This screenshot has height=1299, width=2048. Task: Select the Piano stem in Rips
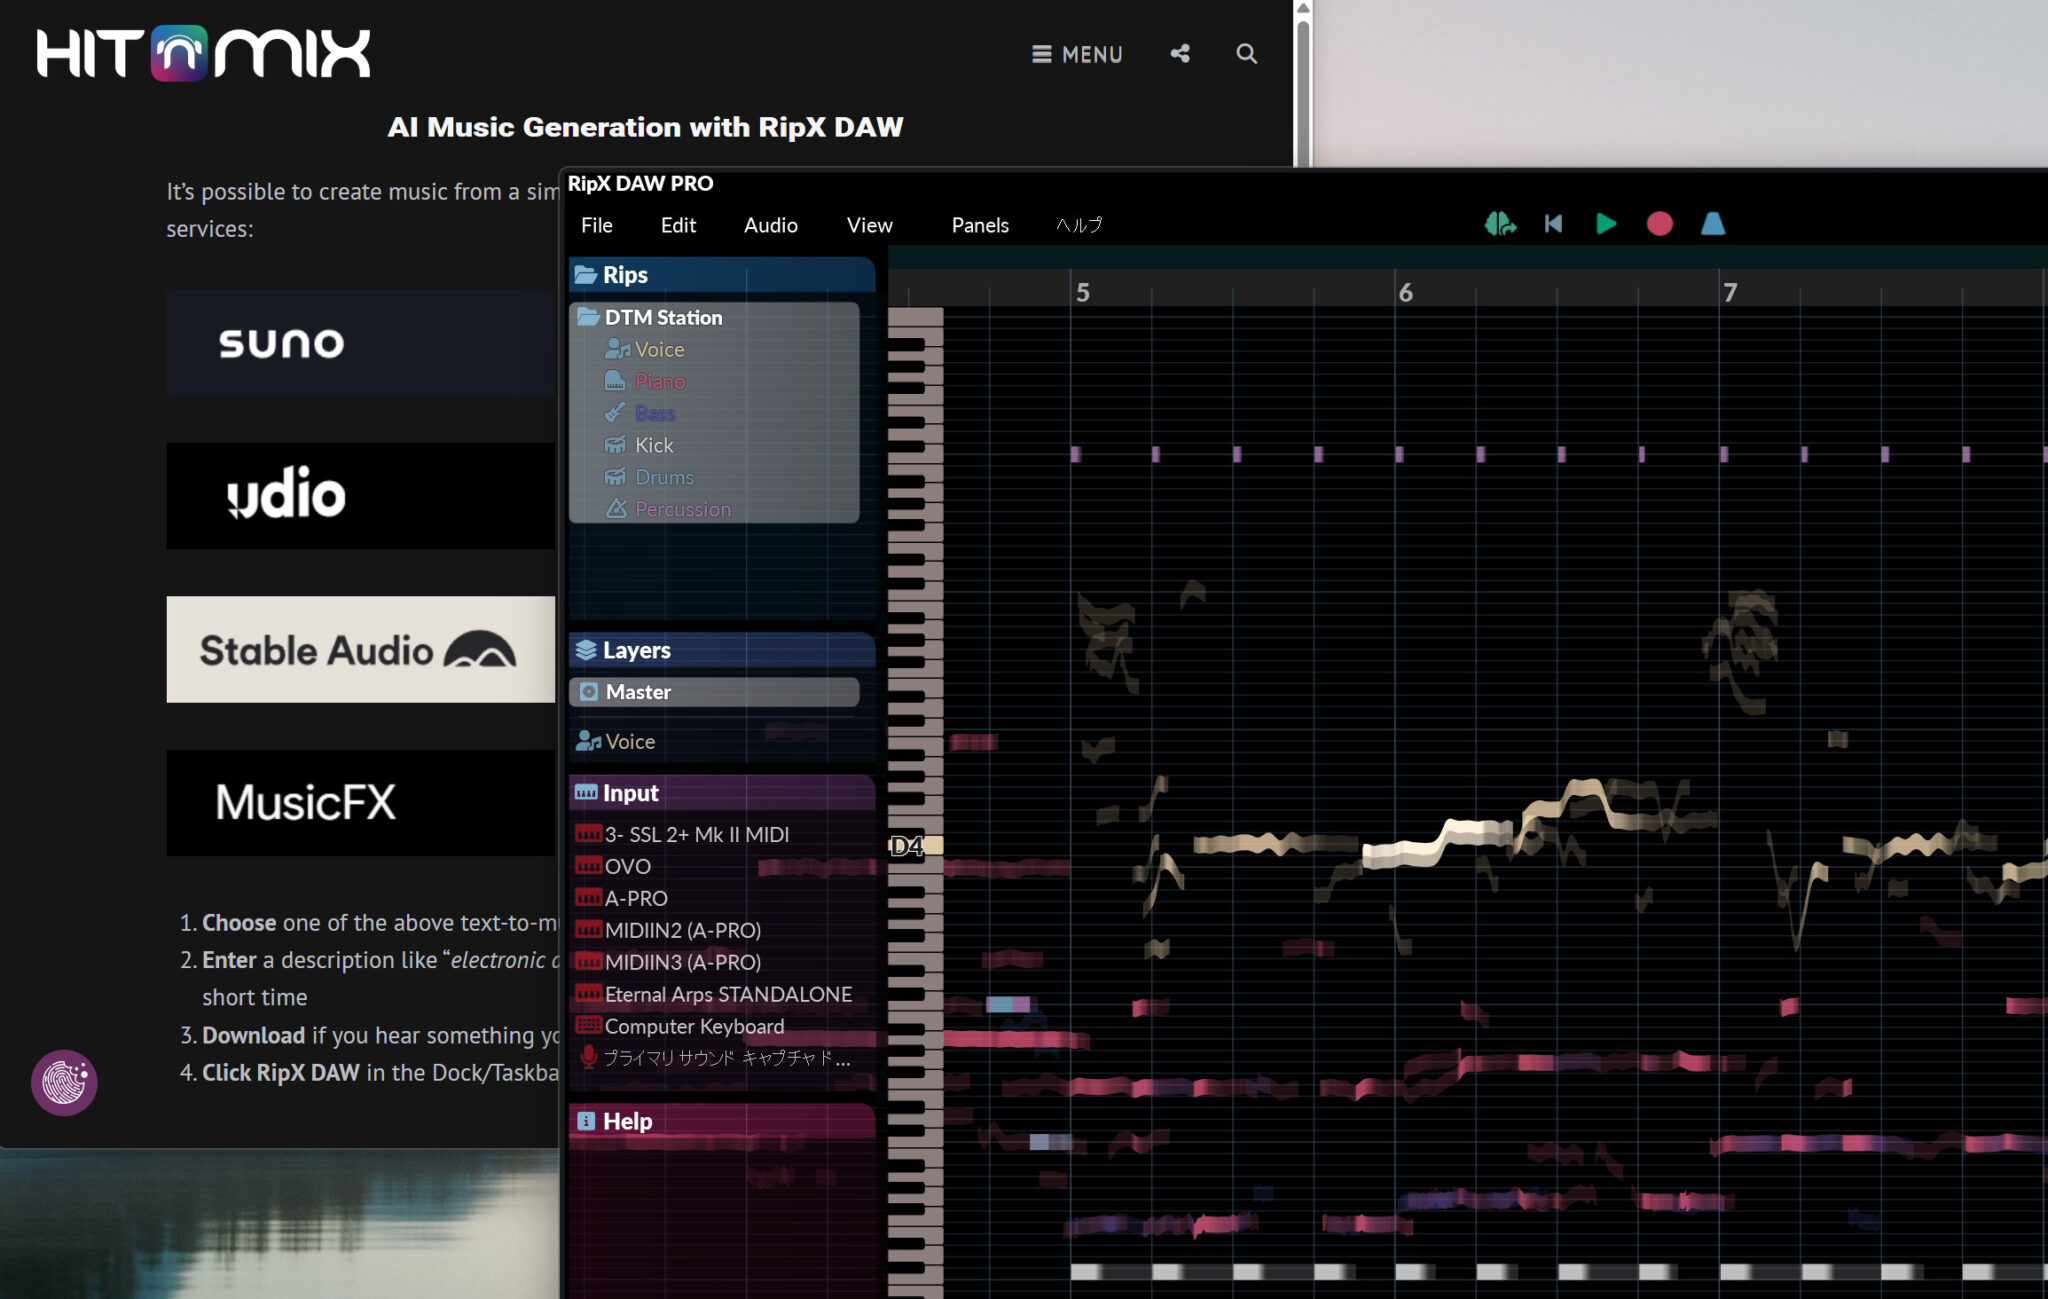tap(659, 381)
